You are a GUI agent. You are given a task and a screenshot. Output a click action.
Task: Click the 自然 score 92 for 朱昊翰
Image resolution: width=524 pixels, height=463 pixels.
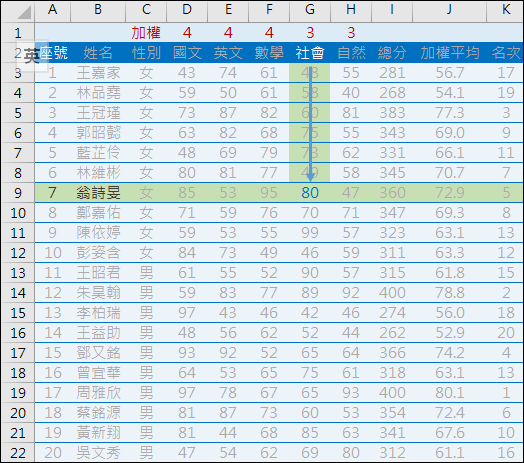351,293
